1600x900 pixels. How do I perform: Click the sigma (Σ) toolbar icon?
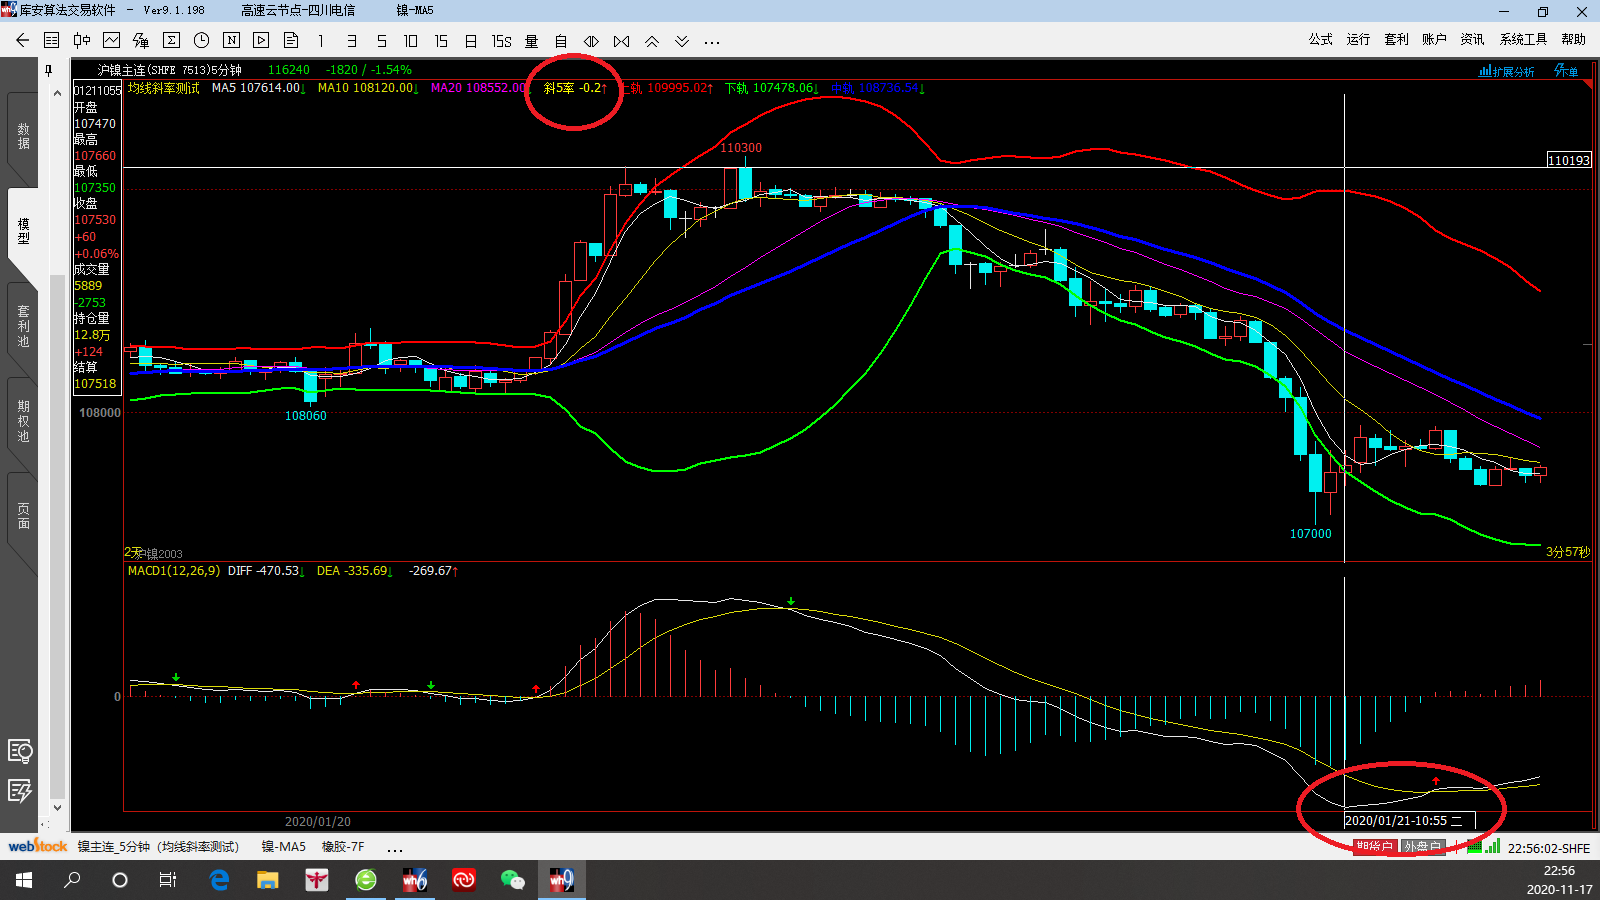pyautogui.click(x=171, y=41)
